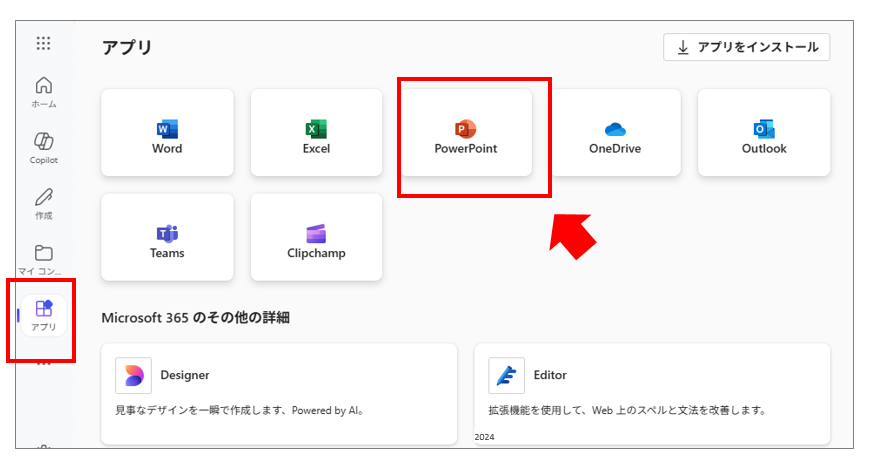874x467 pixels.
Task: Click the Editor icon
Action: [507, 376]
